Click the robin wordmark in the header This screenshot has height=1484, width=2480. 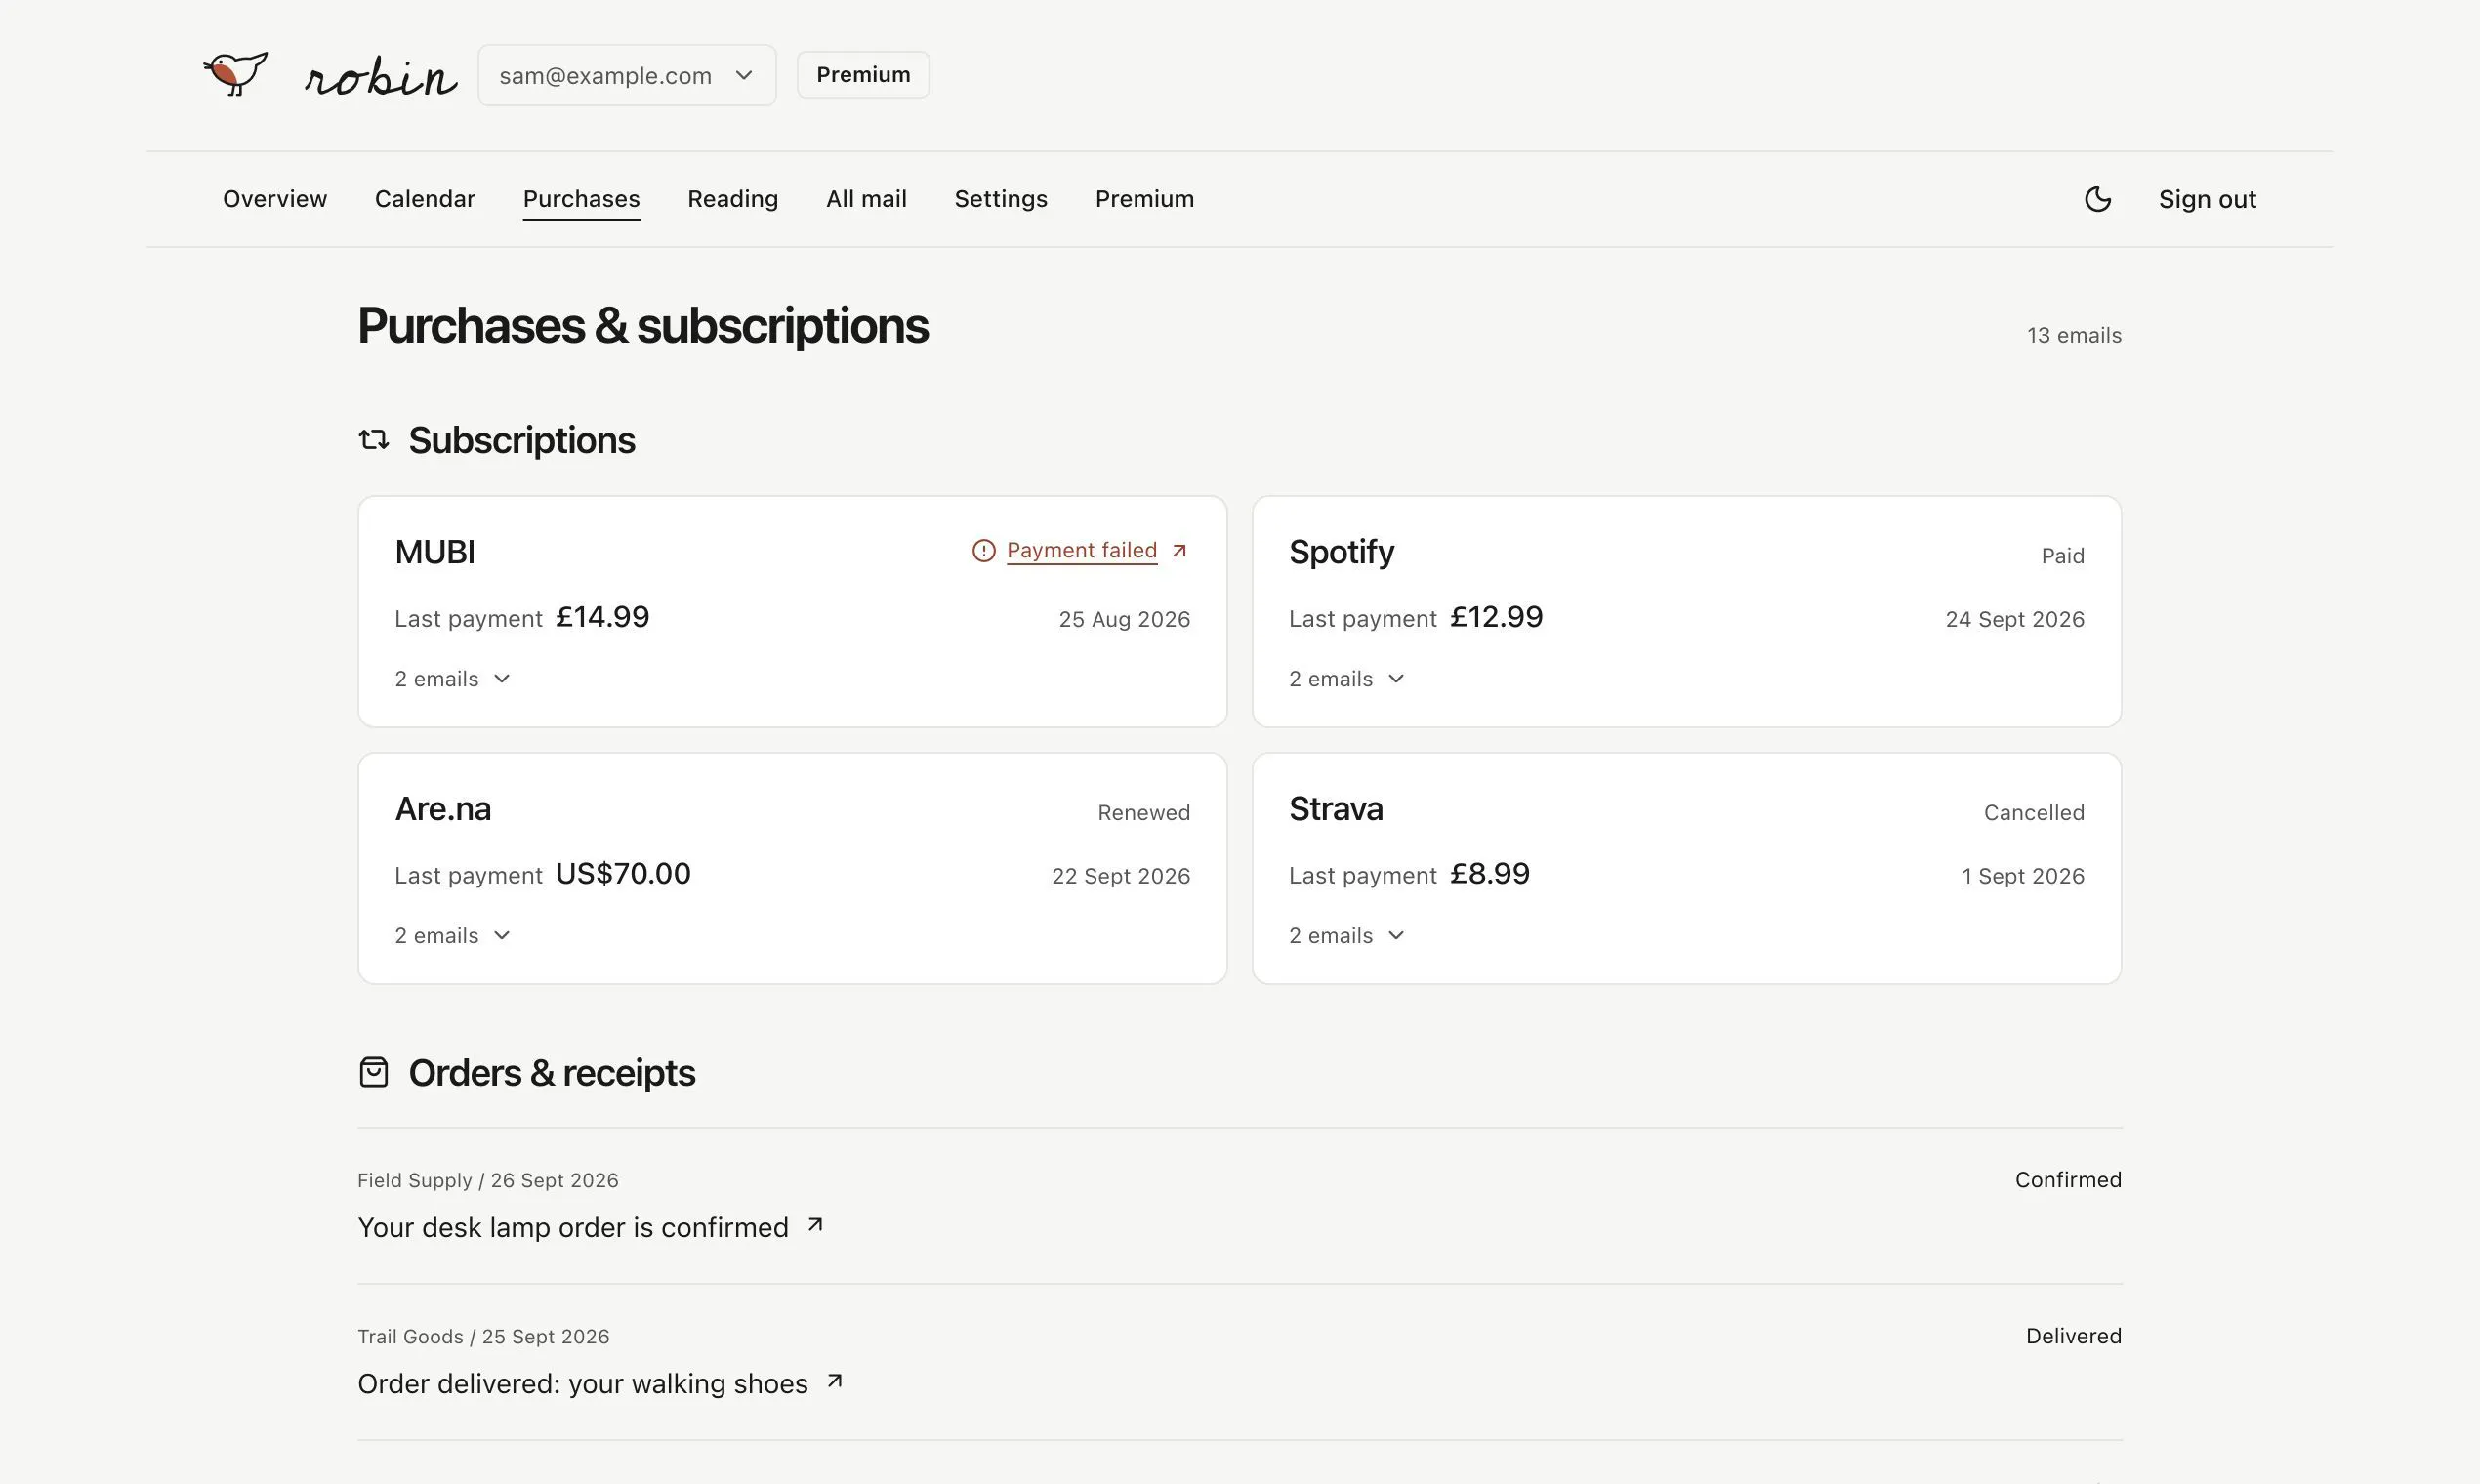(x=380, y=76)
